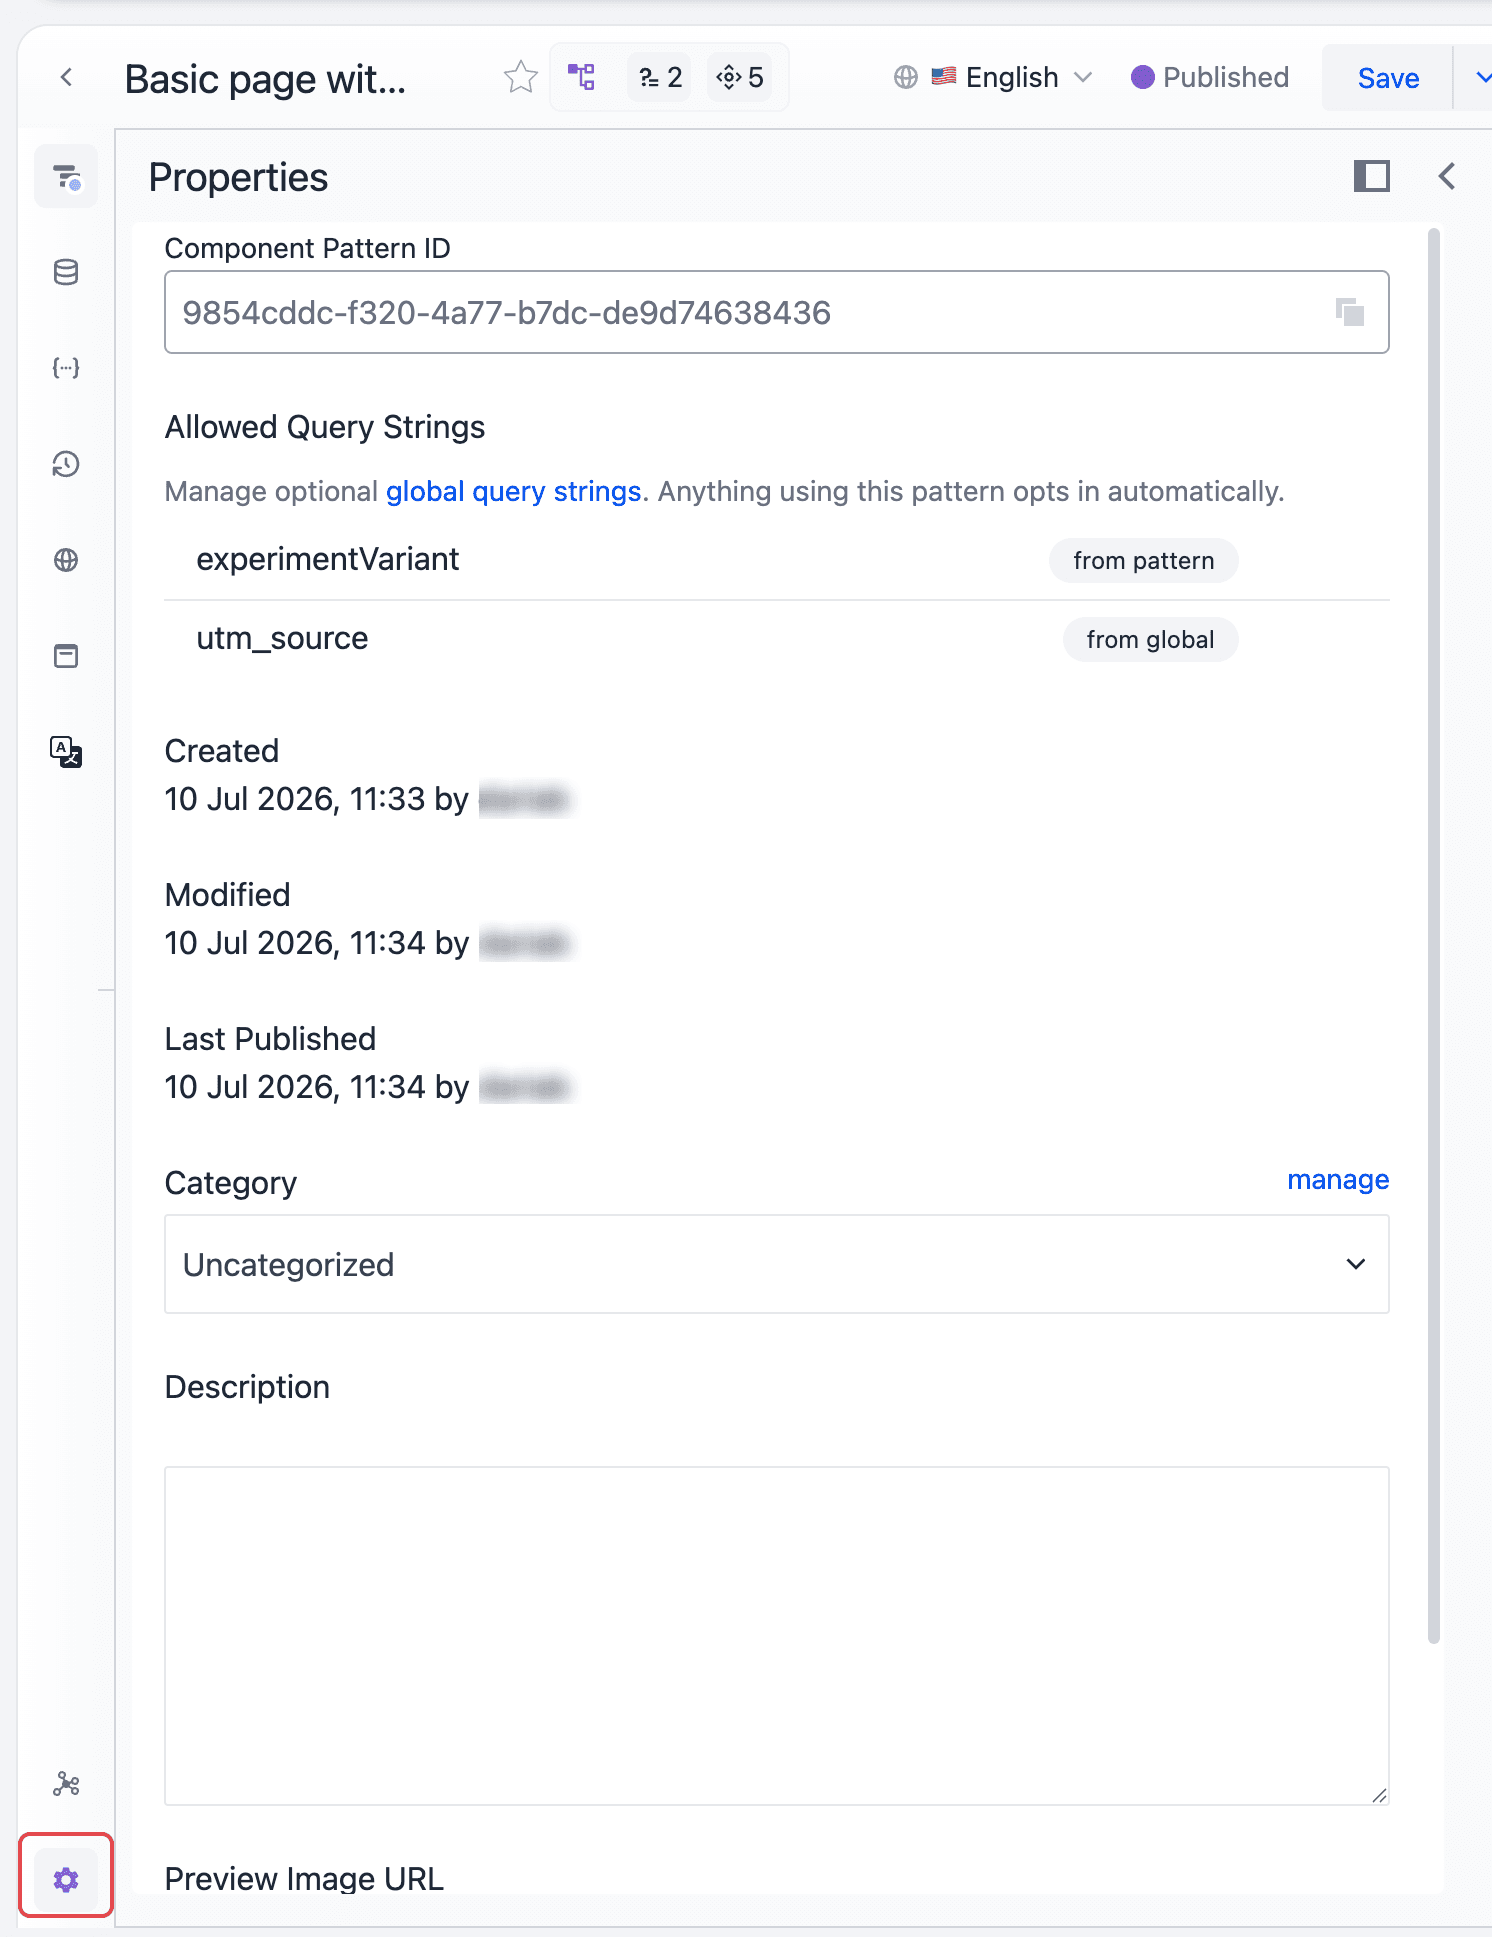Open the structure panel in sidebar
This screenshot has height=1937, width=1492.
point(66,177)
